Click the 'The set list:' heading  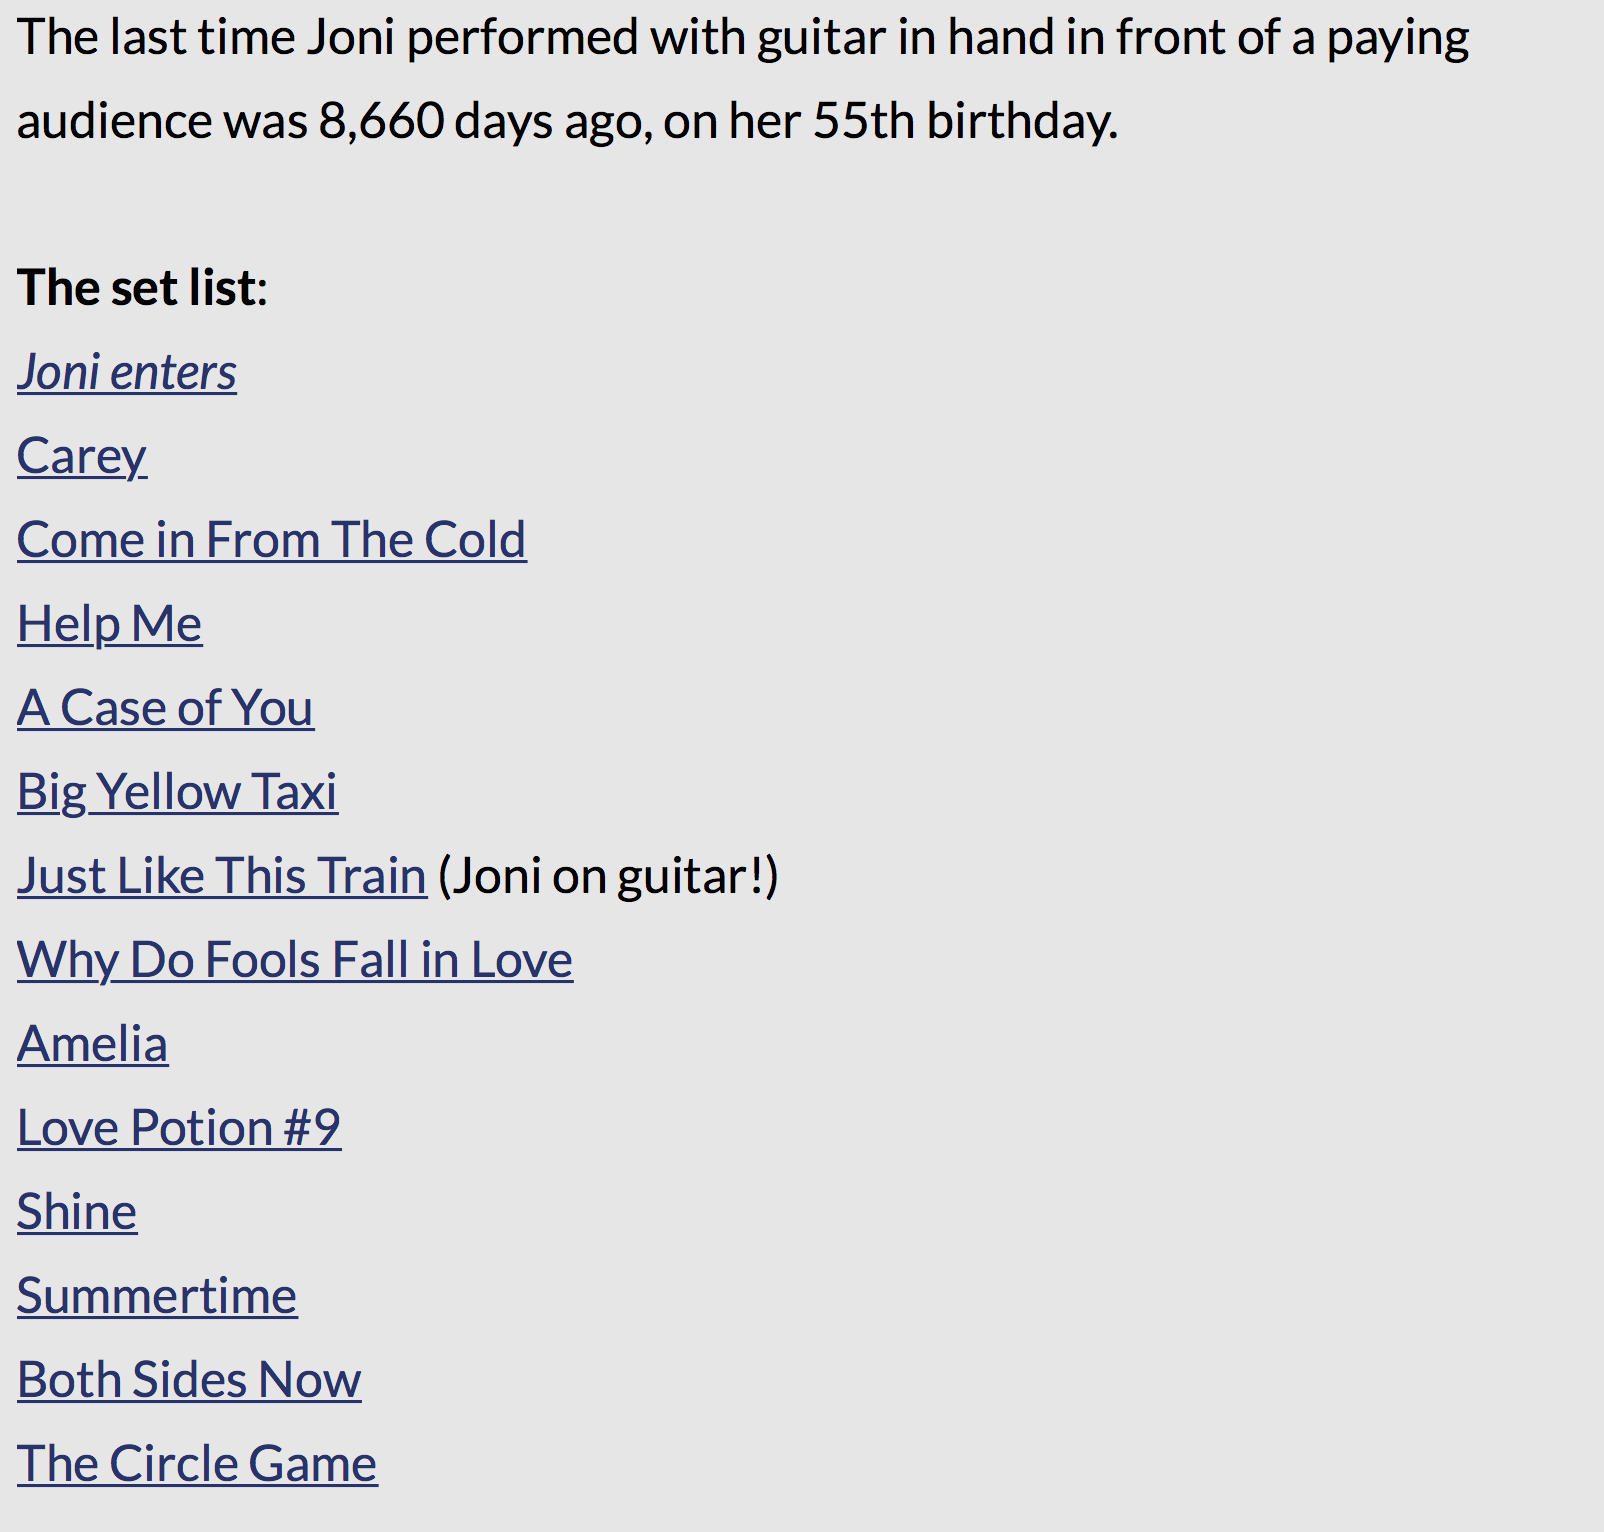click(143, 288)
